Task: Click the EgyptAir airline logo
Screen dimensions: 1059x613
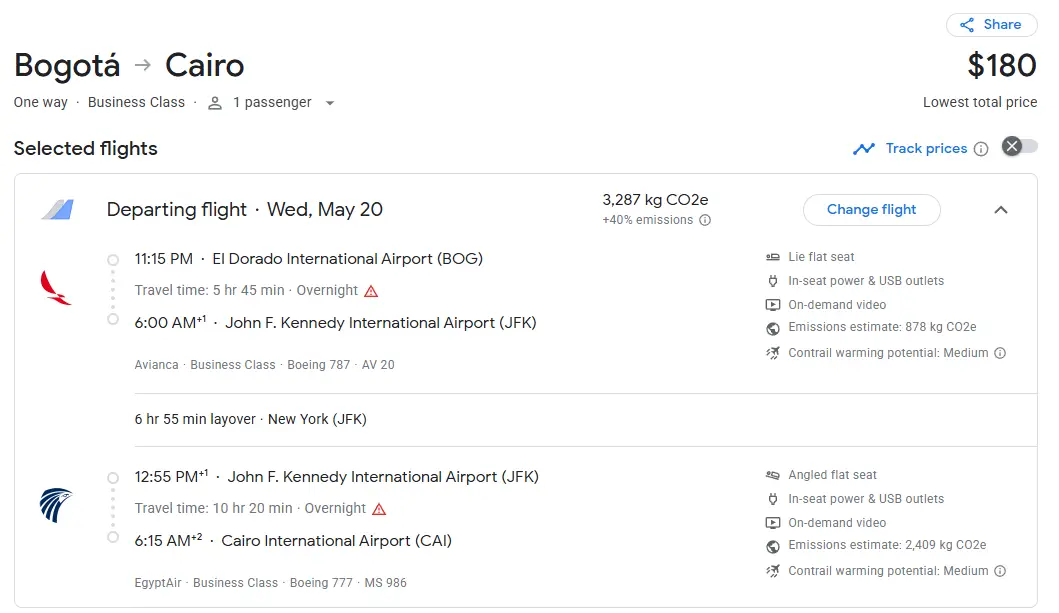Action: (56, 506)
